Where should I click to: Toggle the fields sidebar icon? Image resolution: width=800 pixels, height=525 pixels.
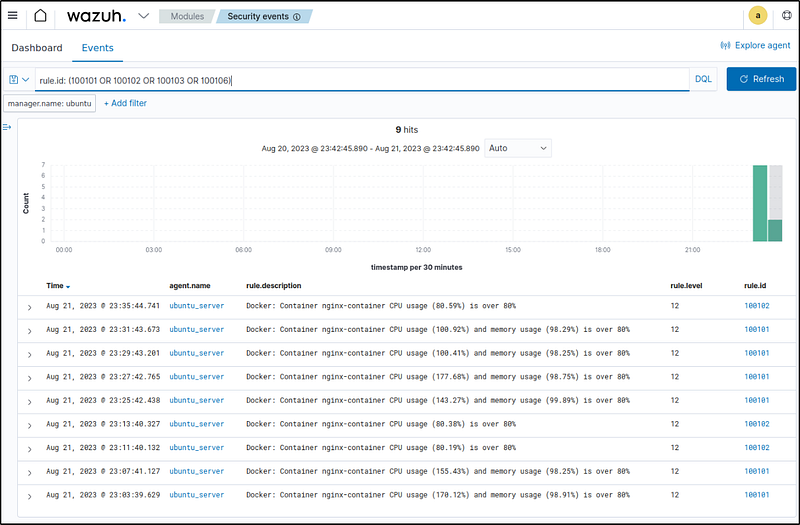tap(8, 127)
